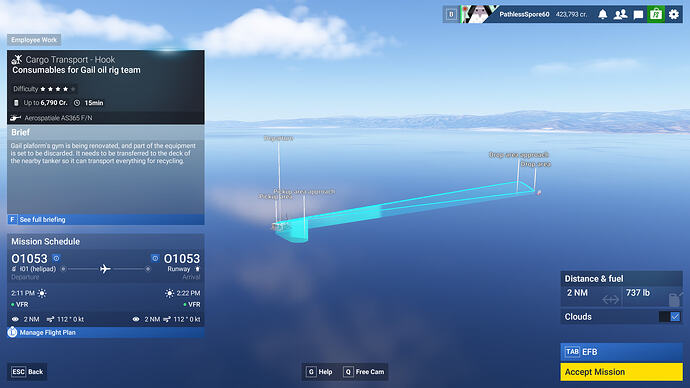Click the Cargo Transport hook icon
This screenshot has height=388, width=690.
pyautogui.click(x=17, y=59)
